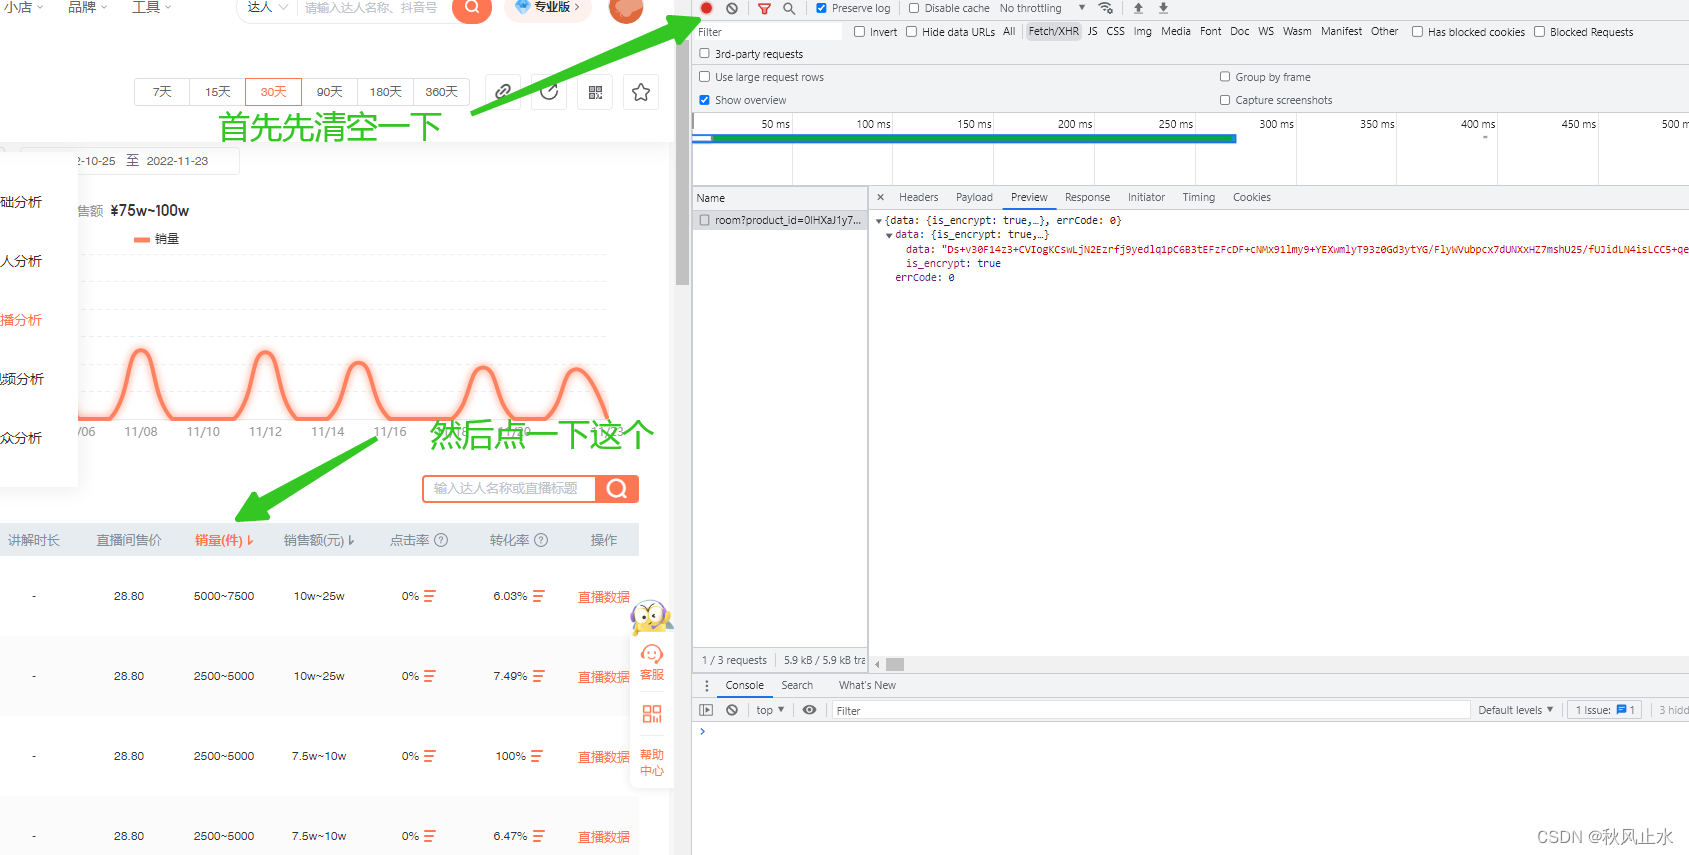Uncheck the Preserve log checkbox

point(821,8)
